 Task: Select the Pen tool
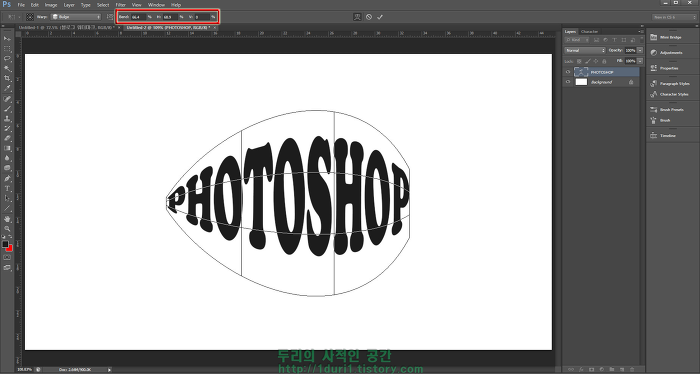[x=7, y=178]
